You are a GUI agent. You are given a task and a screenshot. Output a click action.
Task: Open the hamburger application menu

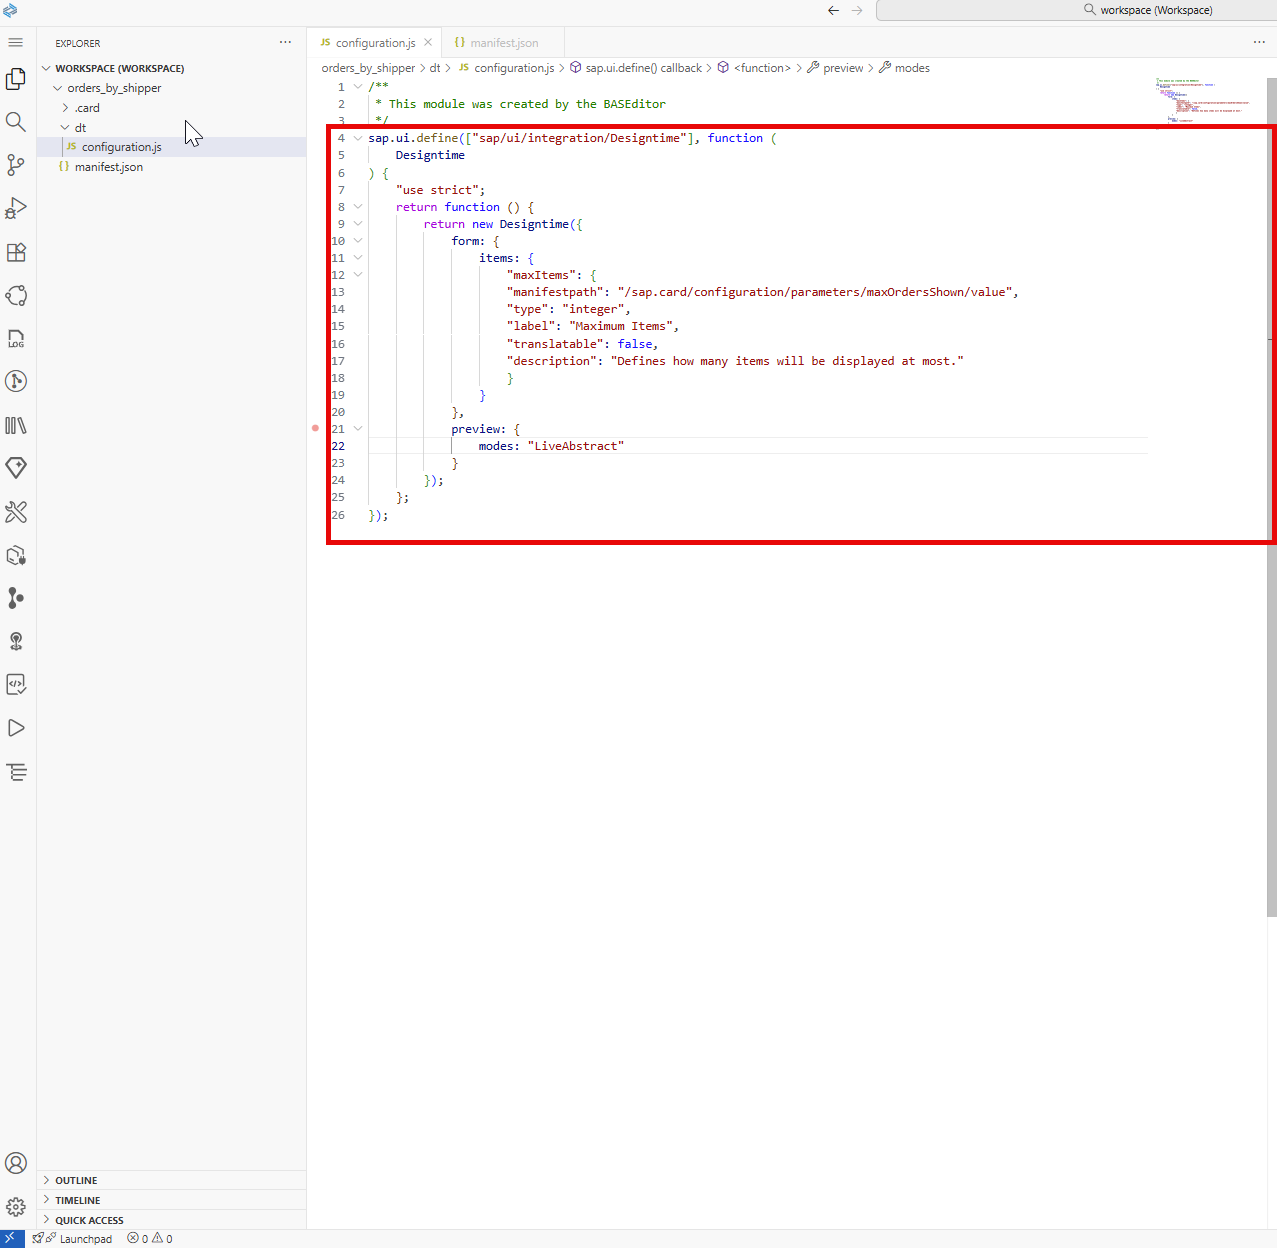click(16, 43)
